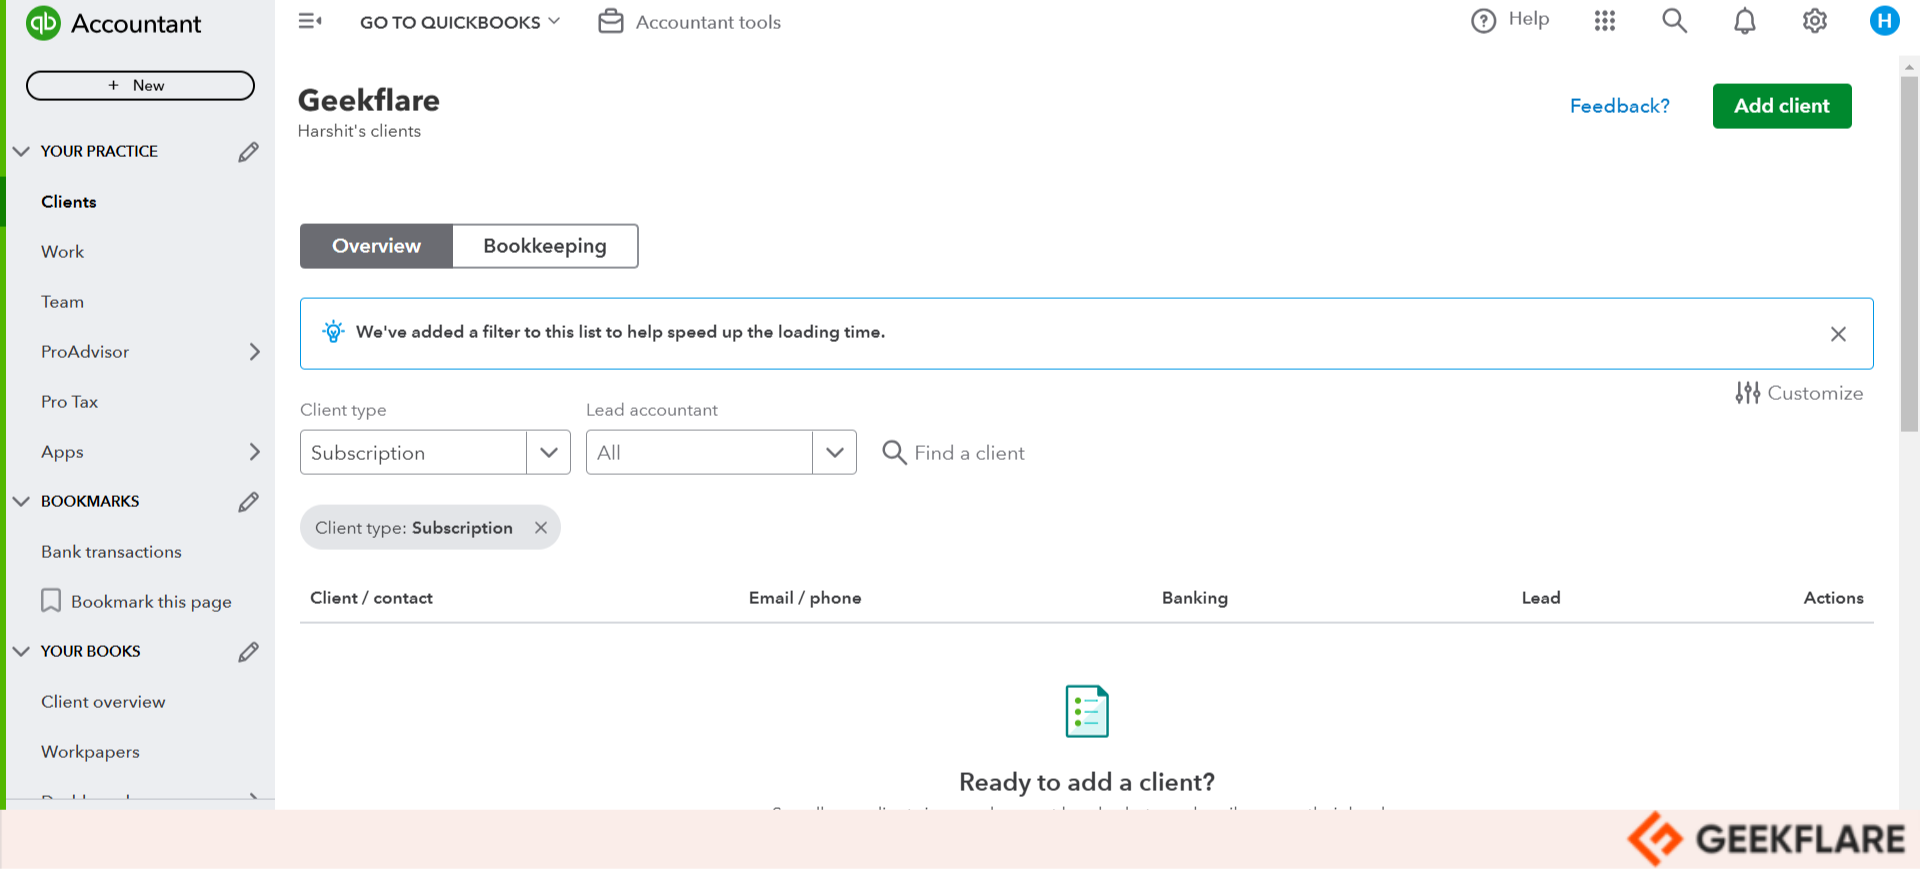
Task: Click the green Add client button
Action: click(x=1782, y=106)
